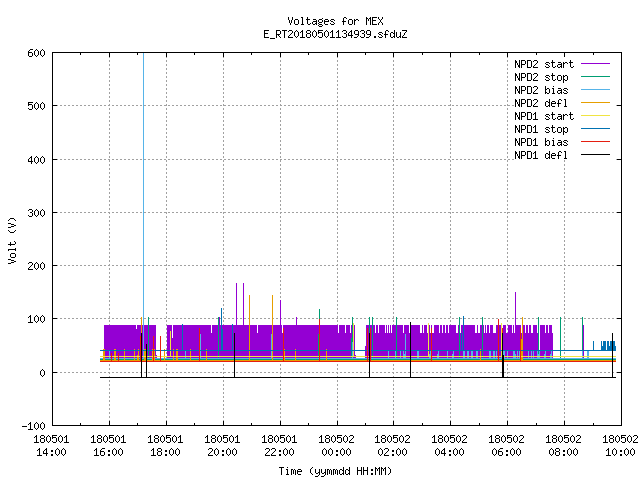
Task: Click the 'NPD2 bias' legend label
Action: click(x=541, y=90)
